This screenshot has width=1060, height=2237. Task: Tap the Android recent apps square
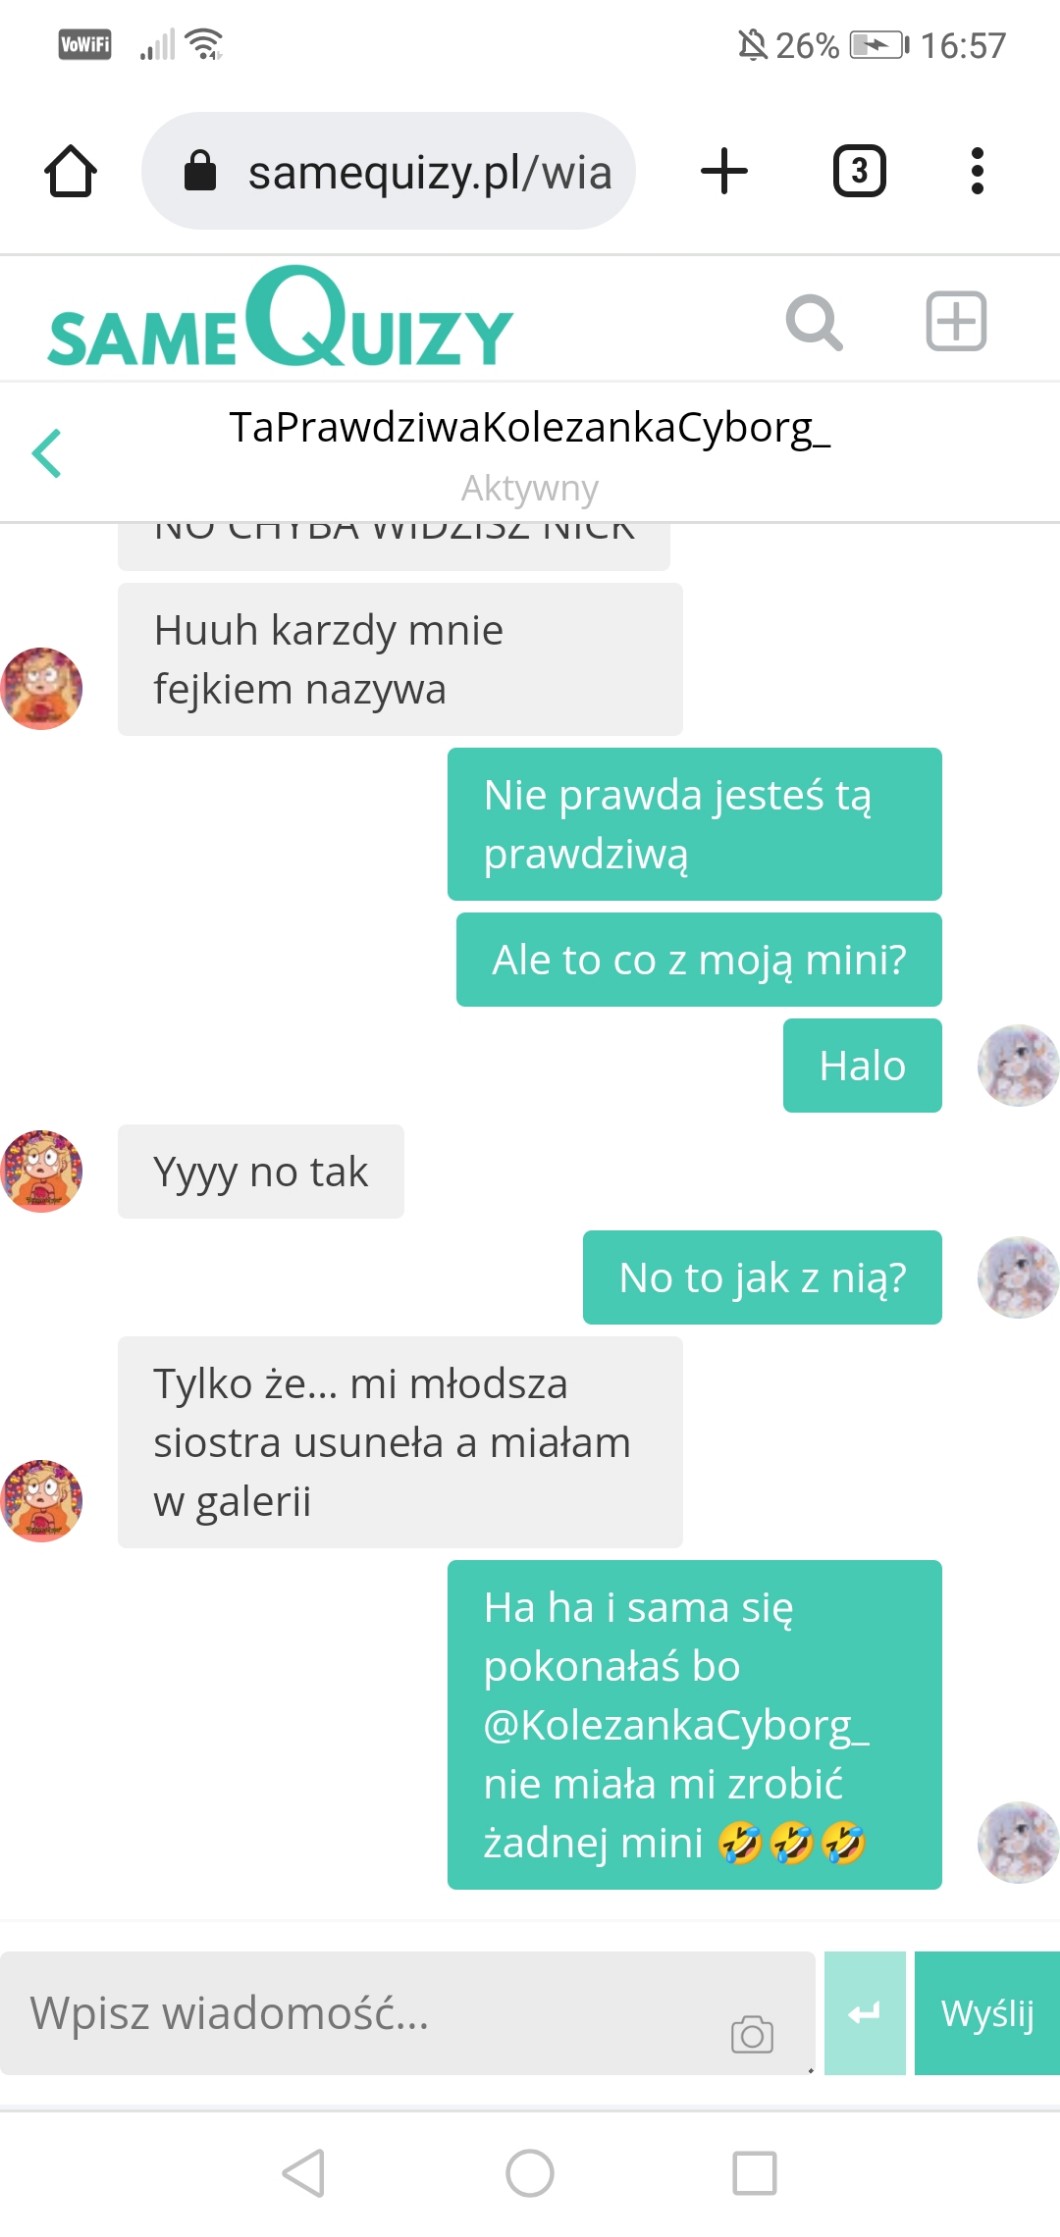coord(755,2173)
